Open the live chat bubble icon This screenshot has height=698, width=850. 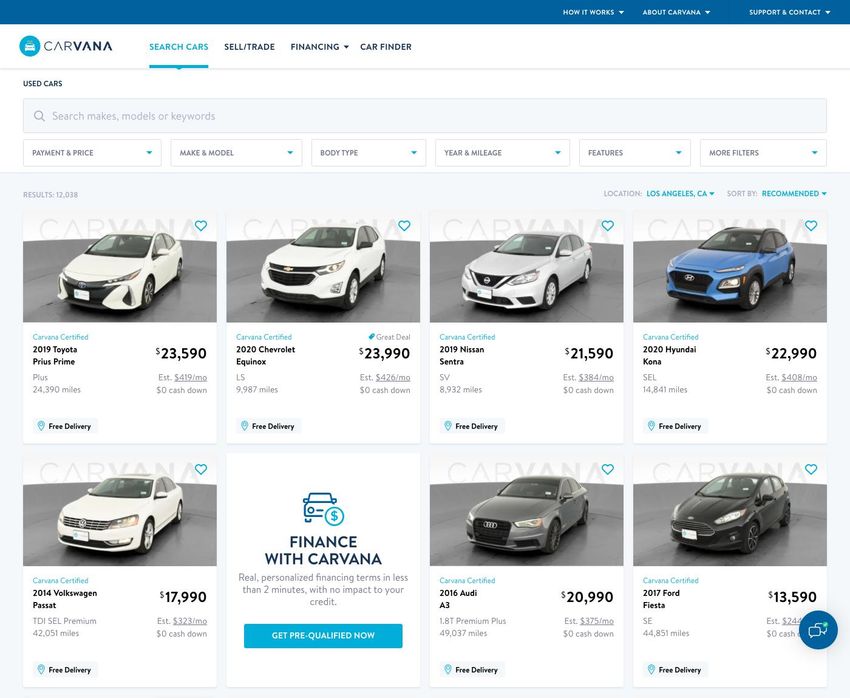pos(818,630)
